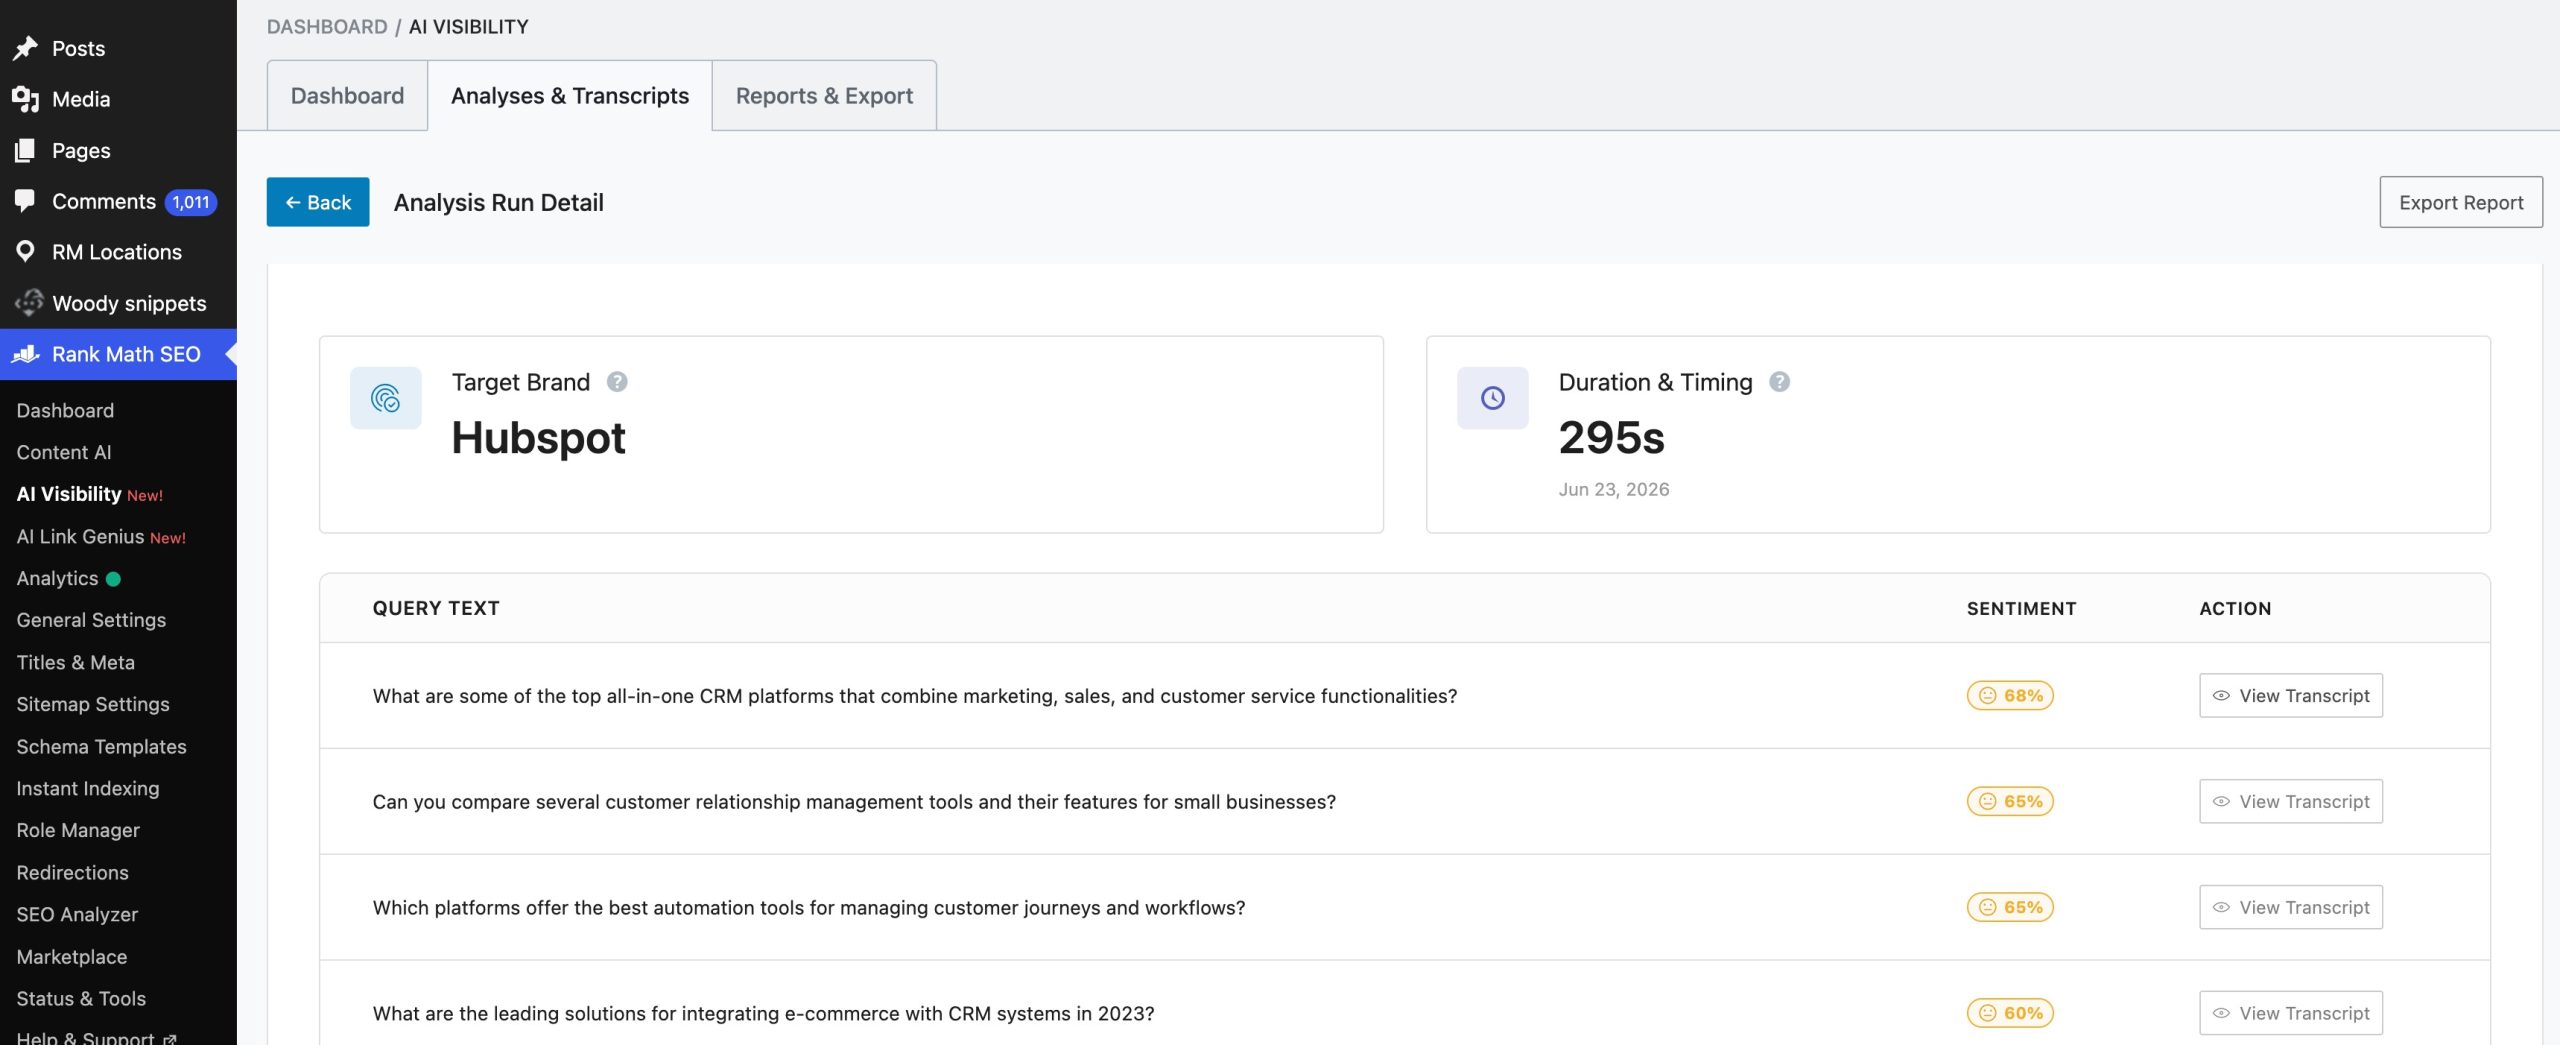
Task: Switch to the Dashboard tab
Action: tap(347, 96)
